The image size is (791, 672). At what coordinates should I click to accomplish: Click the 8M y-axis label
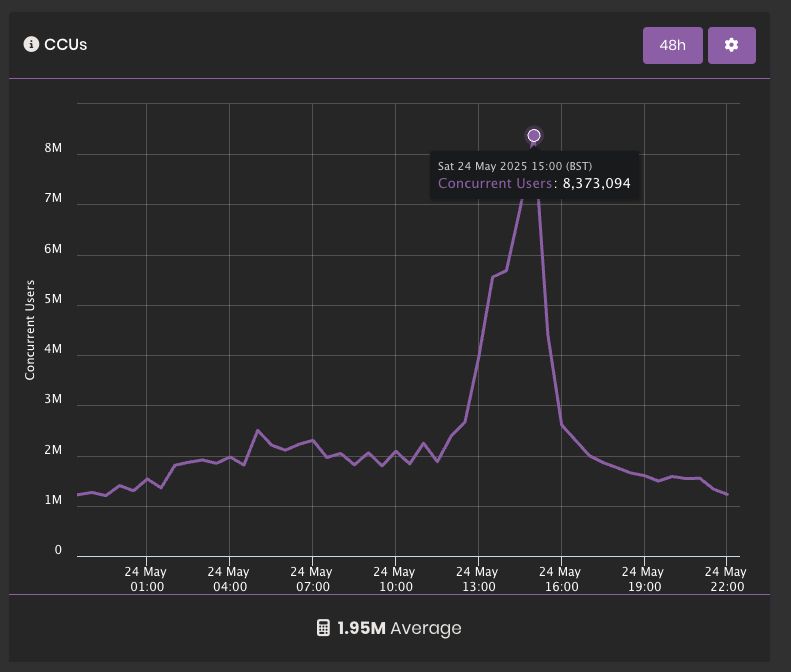53,148
